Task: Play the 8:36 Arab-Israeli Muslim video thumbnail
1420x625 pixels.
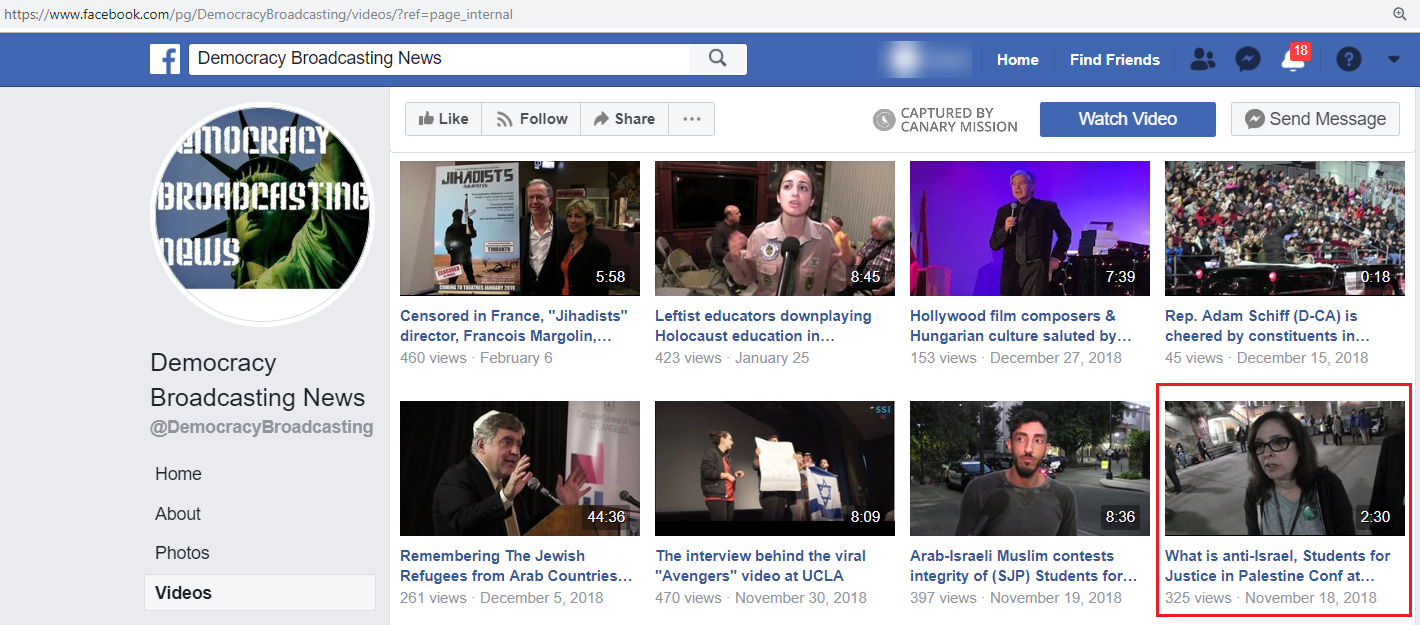Action: 1030,469
